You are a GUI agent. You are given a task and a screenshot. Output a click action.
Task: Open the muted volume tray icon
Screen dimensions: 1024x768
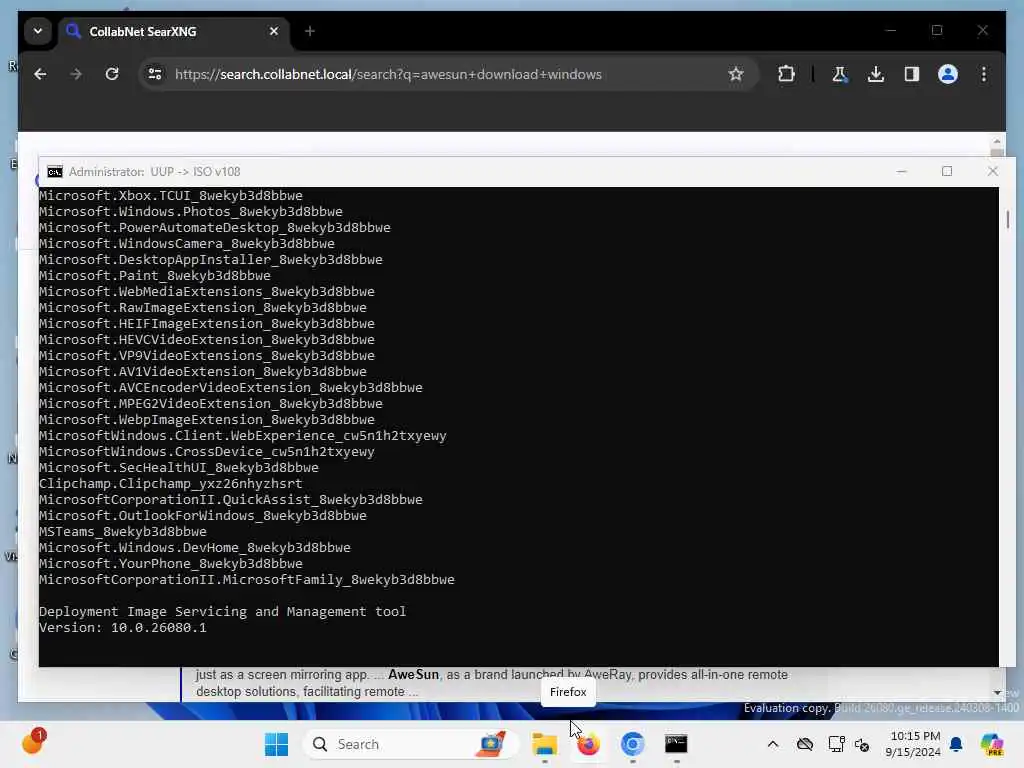[862, 744]
